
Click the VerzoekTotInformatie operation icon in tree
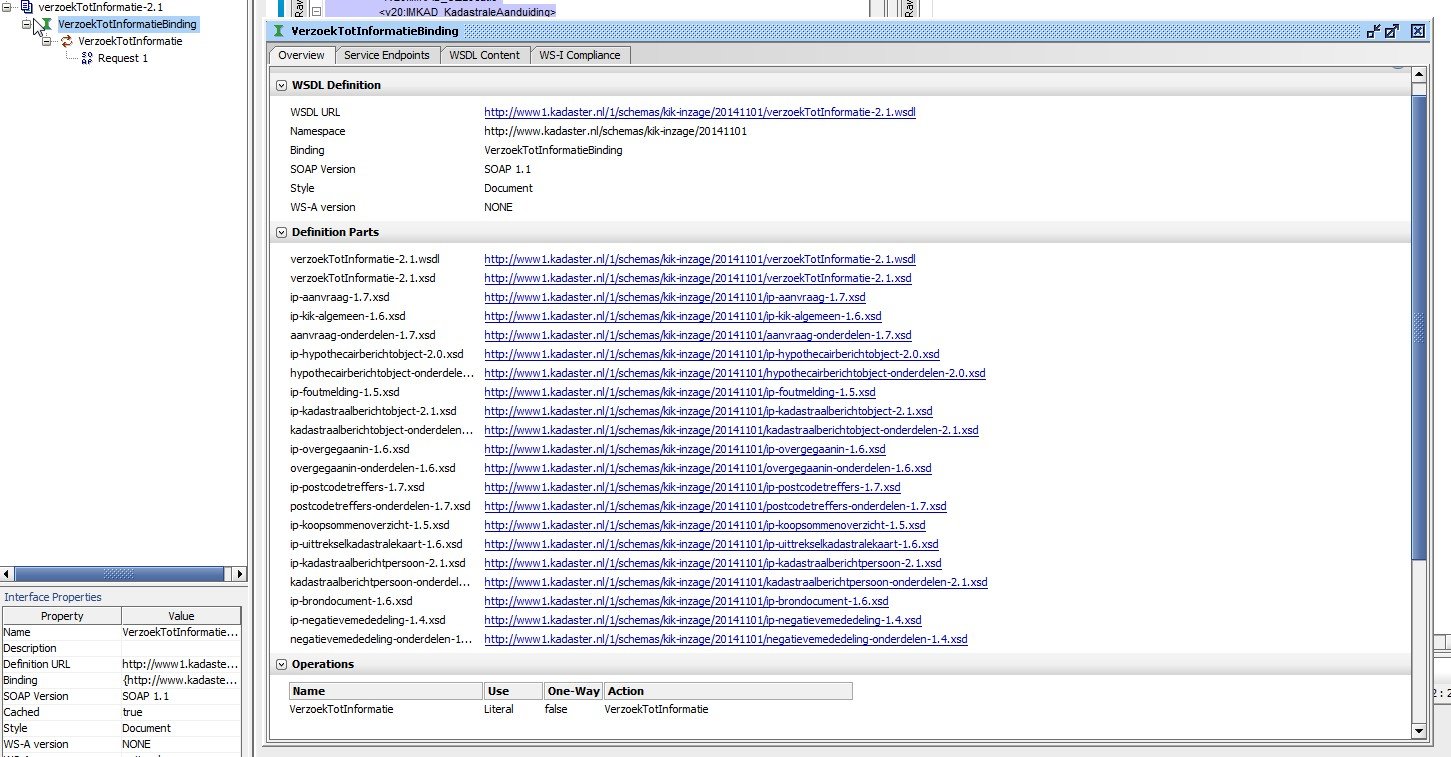click(67, 42)
